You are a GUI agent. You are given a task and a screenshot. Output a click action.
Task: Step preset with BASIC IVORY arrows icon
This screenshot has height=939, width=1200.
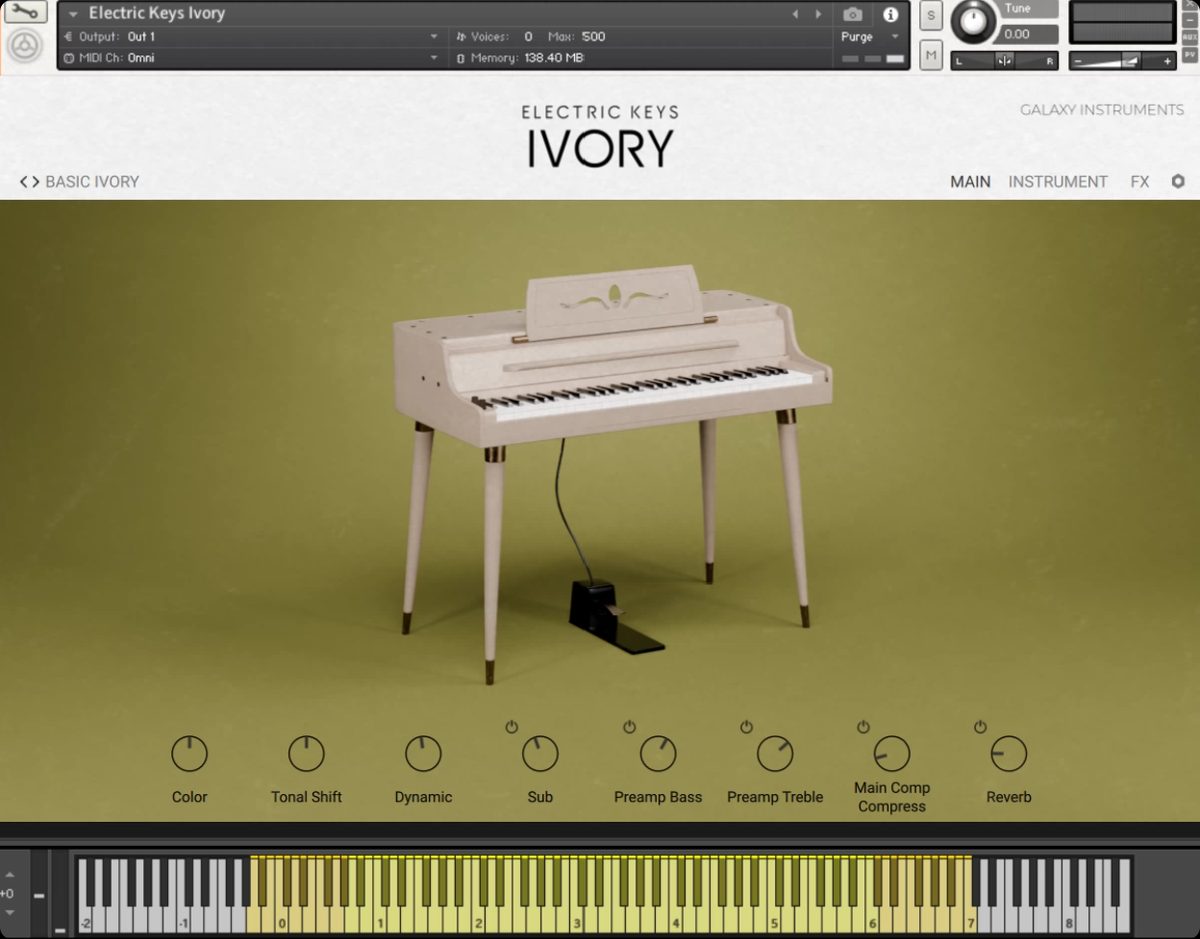(30, 182)
